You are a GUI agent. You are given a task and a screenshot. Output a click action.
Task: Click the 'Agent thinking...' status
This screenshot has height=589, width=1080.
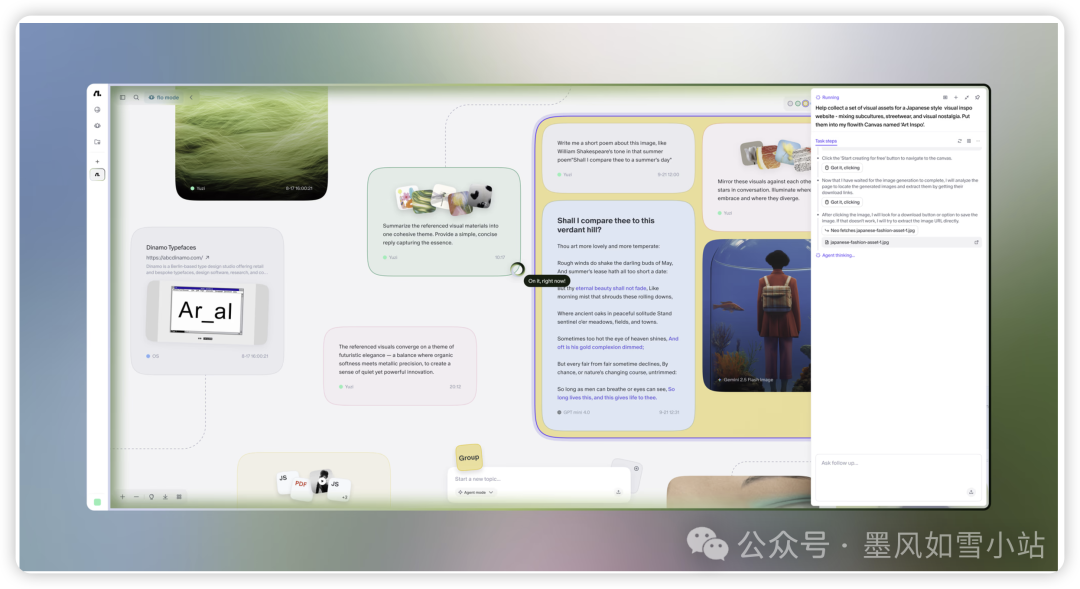click(835, 255)
